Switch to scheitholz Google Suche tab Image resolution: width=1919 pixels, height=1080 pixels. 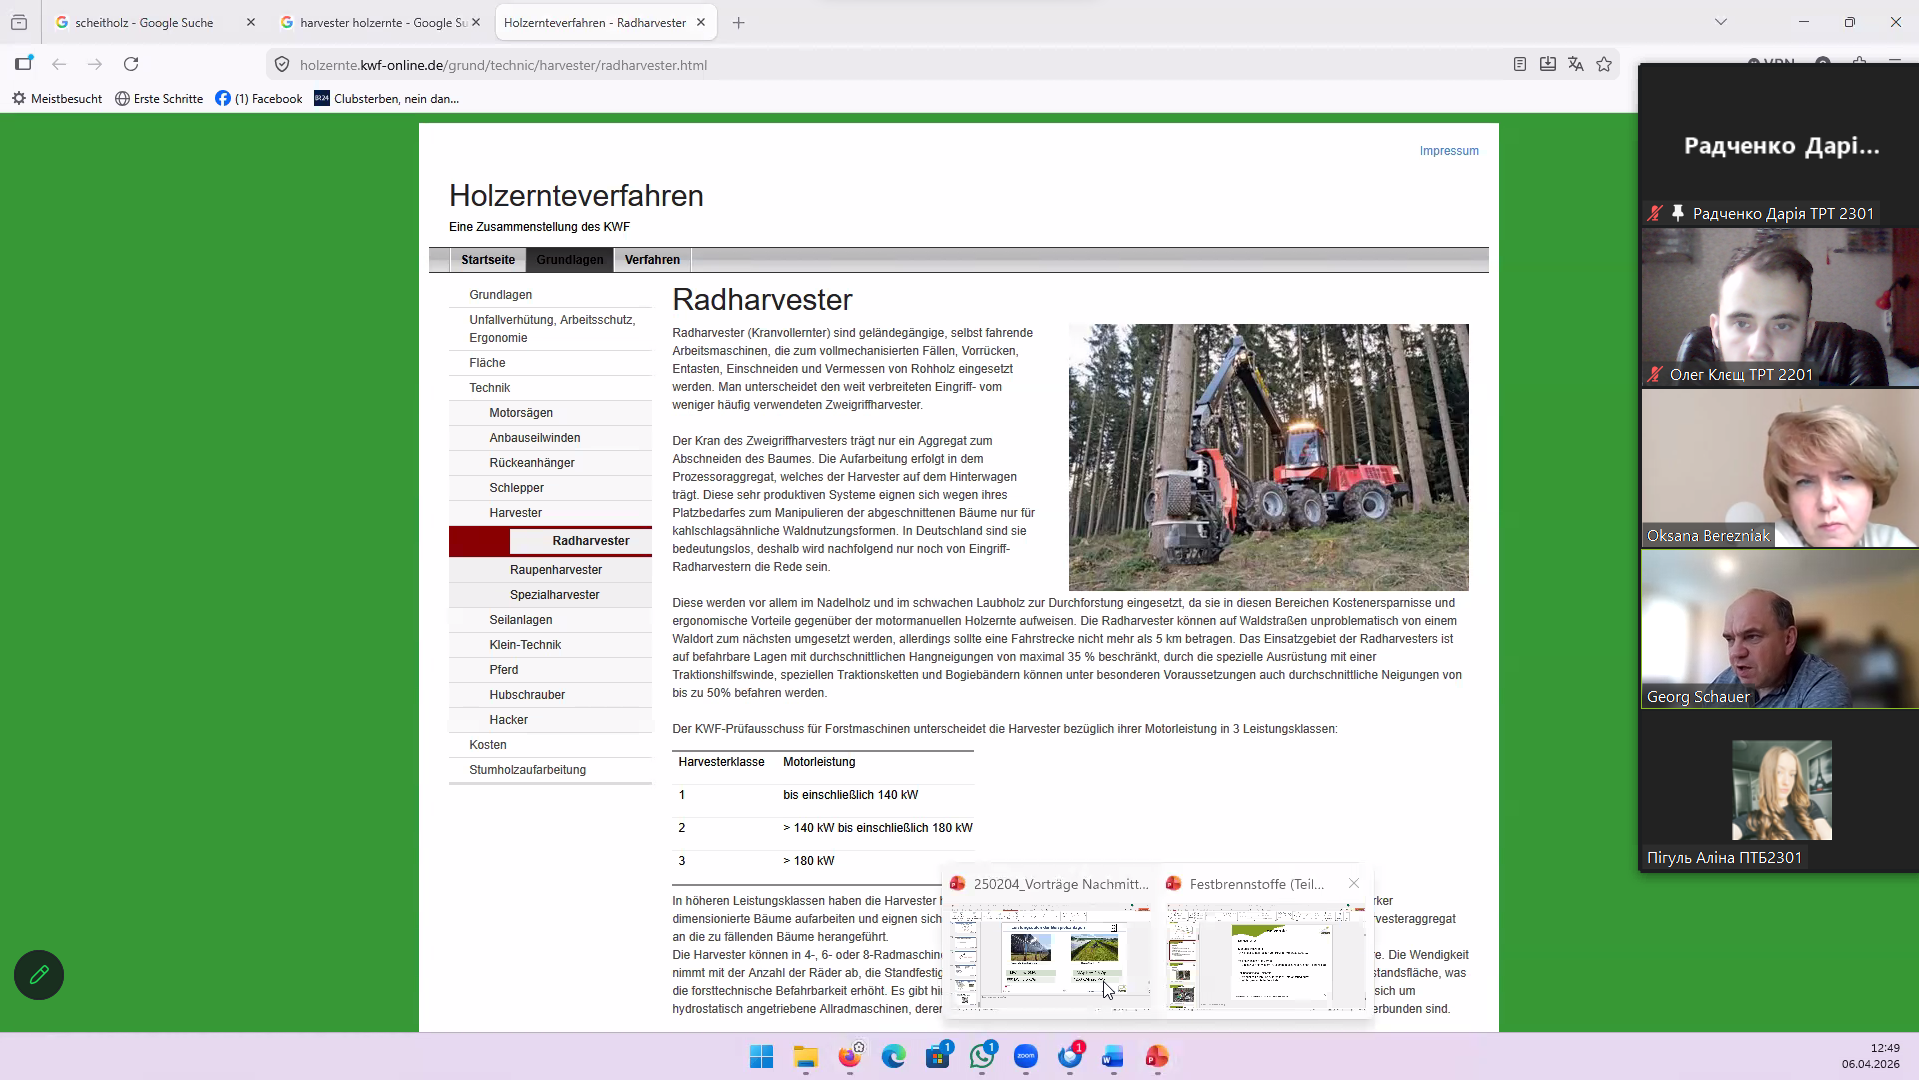click(x=144, y=22)
